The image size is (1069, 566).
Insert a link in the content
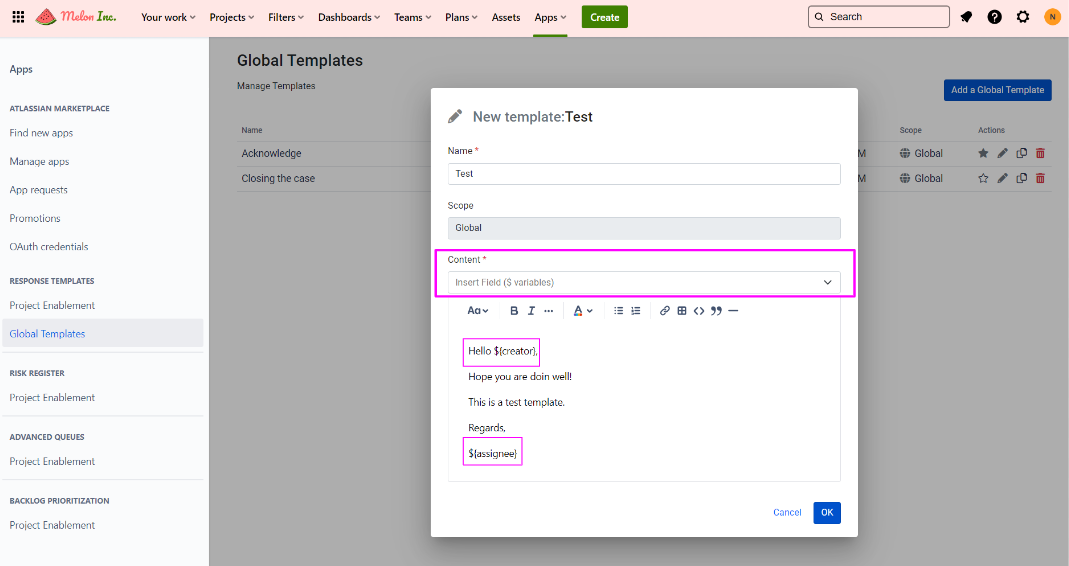[x=665, y=311]
